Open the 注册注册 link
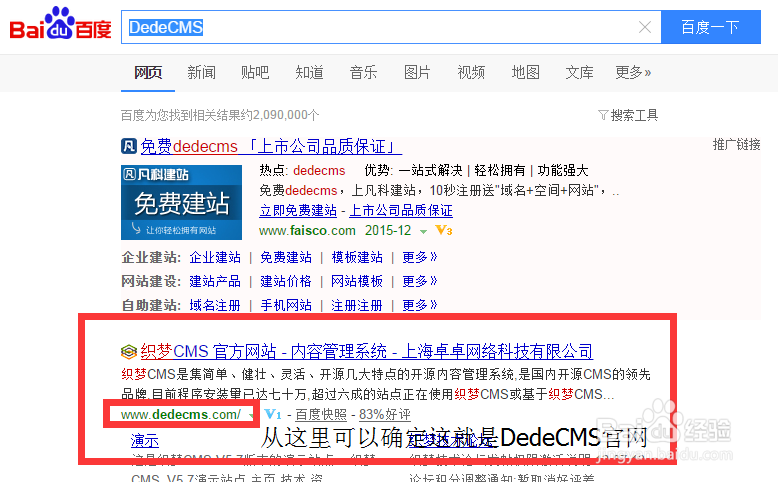This screenshot has width=778, height=482. click(357, 305)
